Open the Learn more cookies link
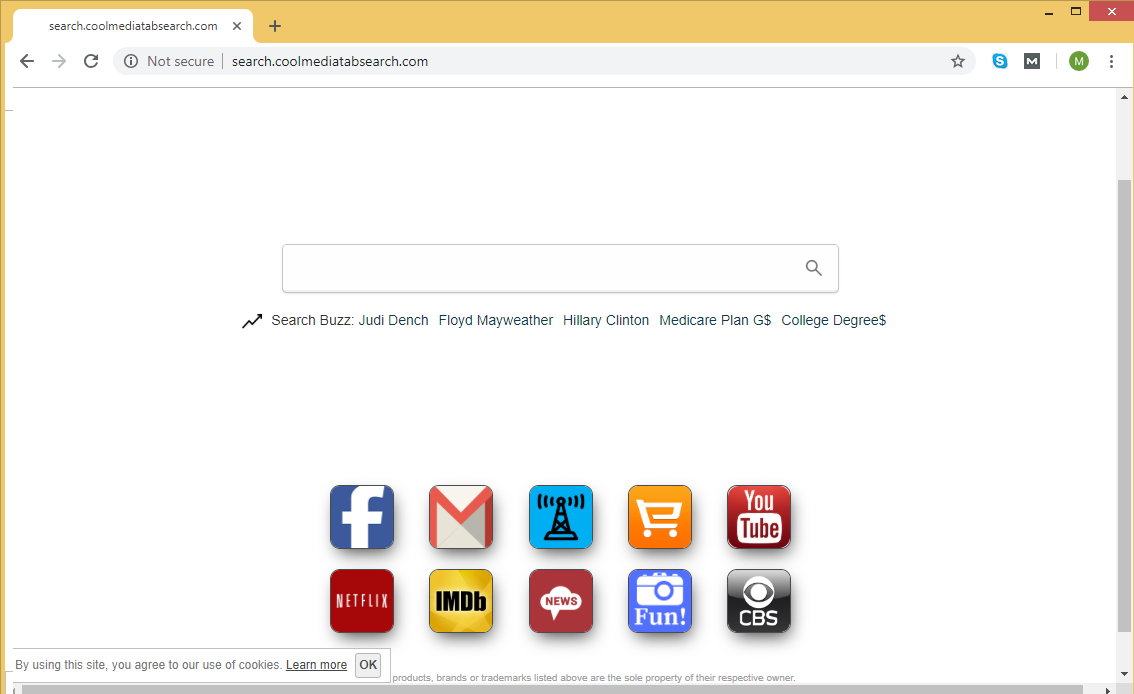1134x694 pixels. (316, 665)
